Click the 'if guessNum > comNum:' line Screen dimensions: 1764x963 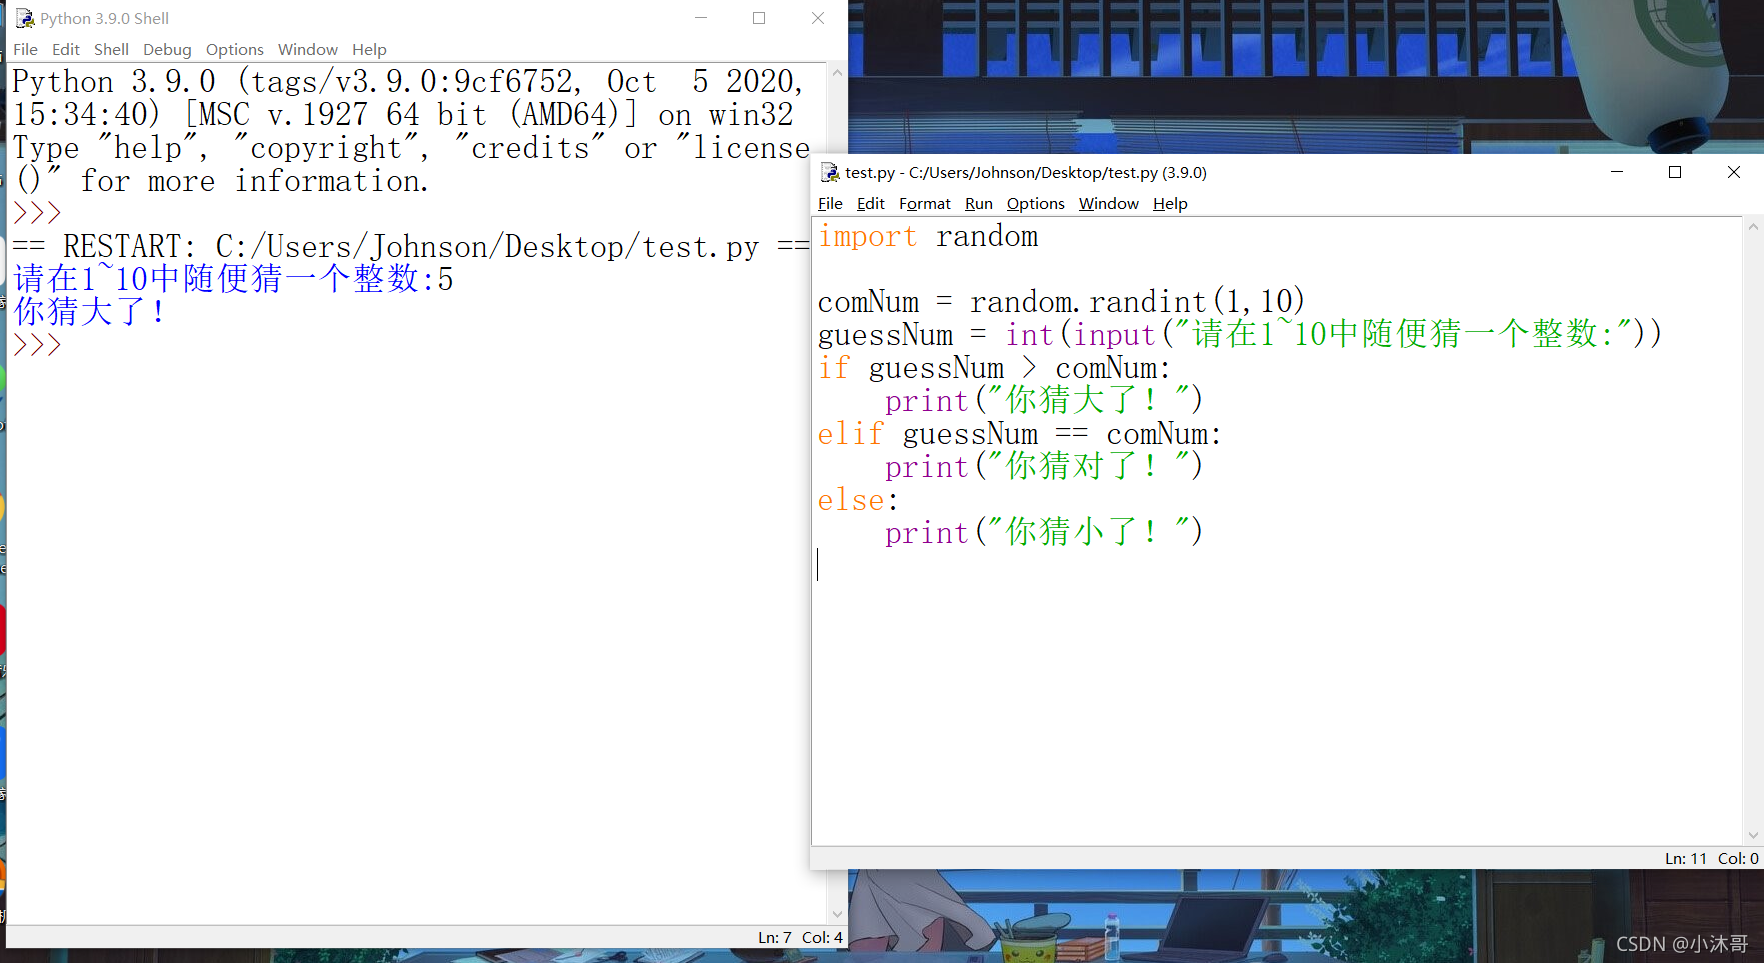tap(994, 368)
